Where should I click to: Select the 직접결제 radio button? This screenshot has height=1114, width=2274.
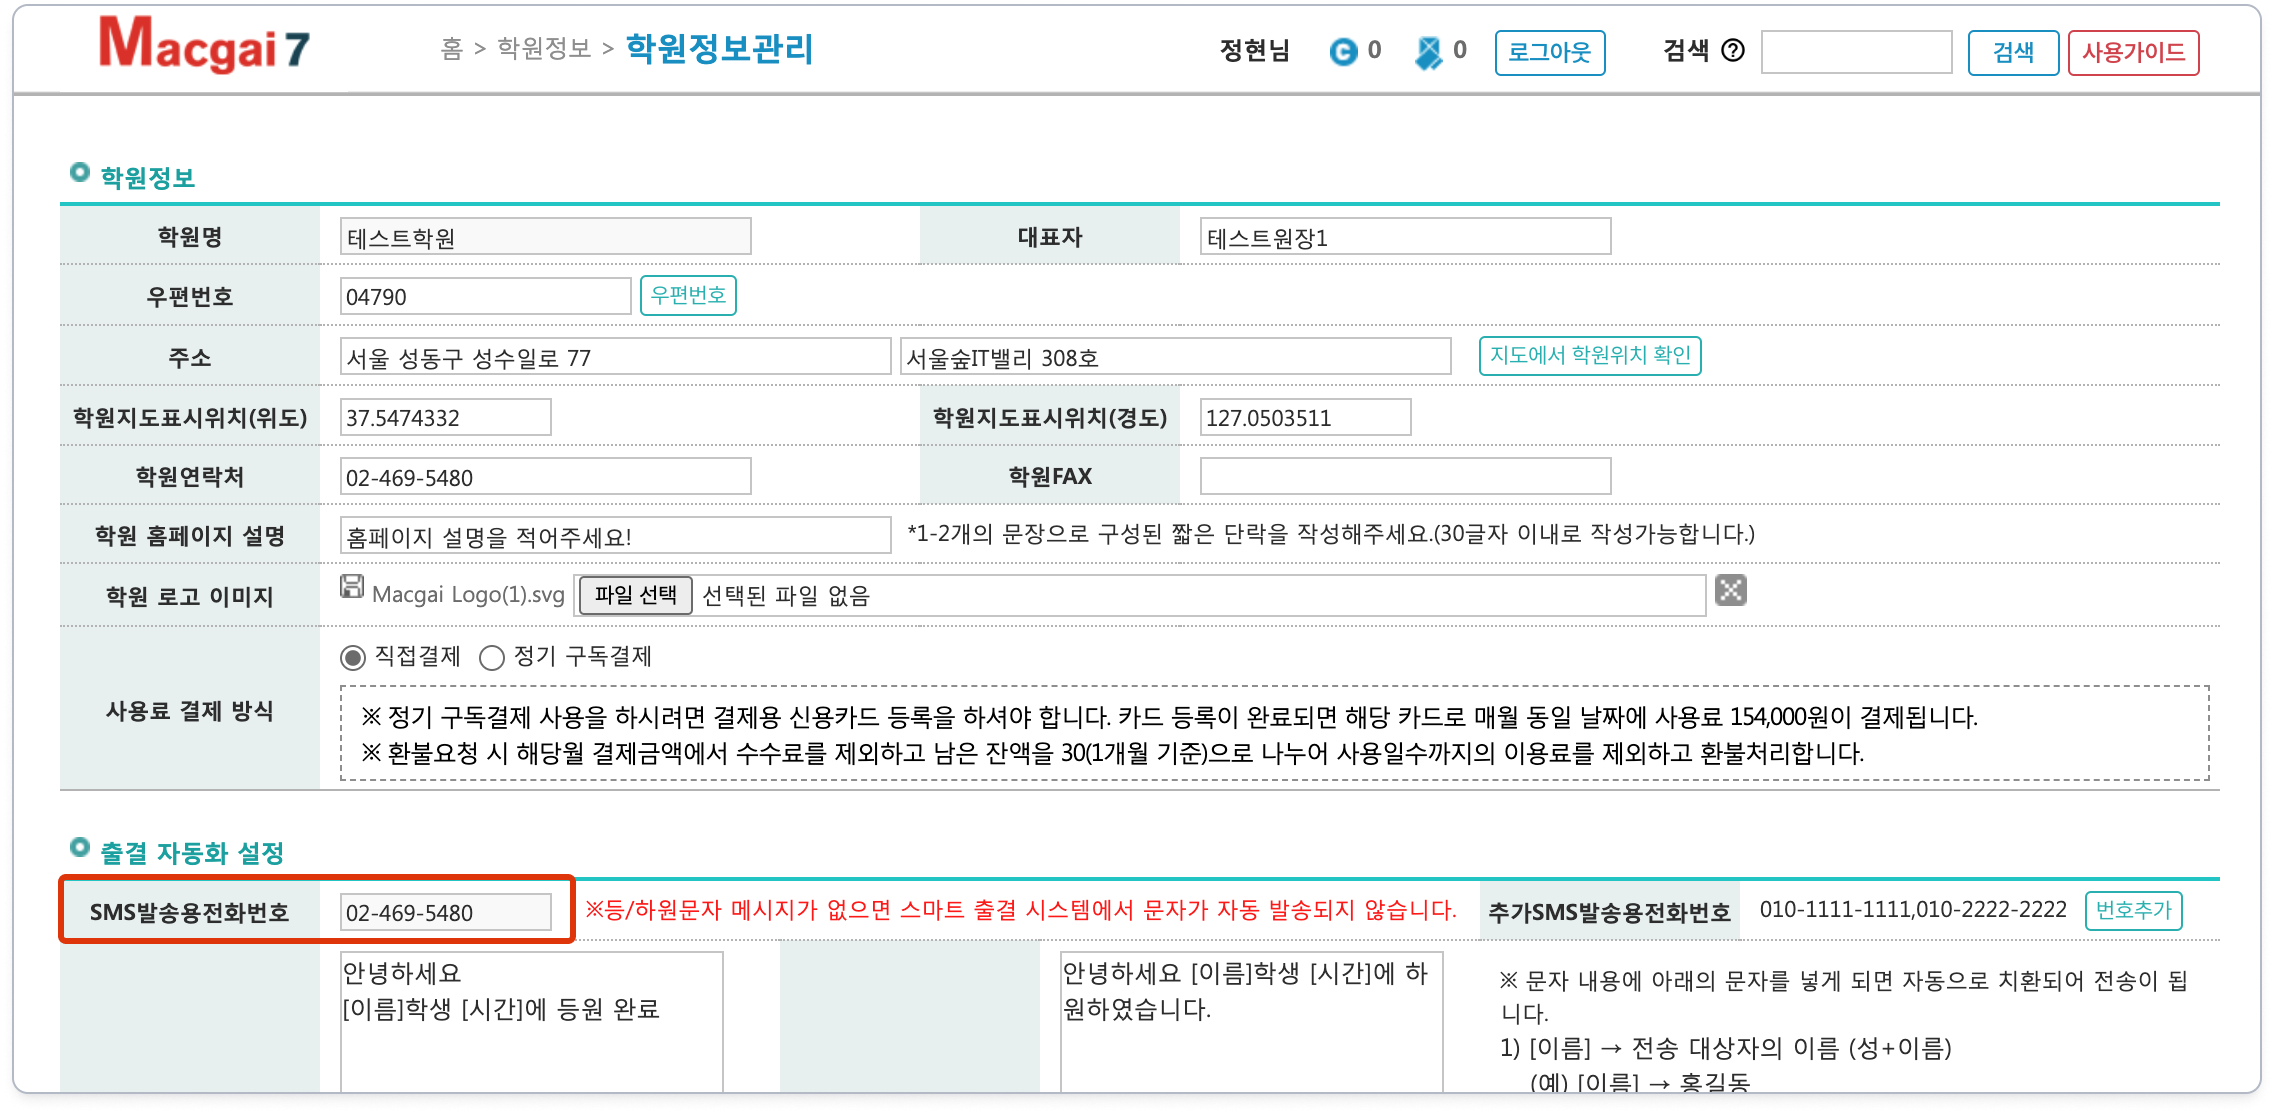353,658
